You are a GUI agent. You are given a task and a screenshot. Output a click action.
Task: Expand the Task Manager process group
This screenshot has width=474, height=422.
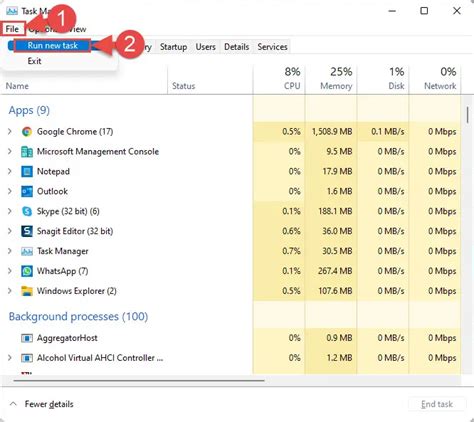[10, 251]
